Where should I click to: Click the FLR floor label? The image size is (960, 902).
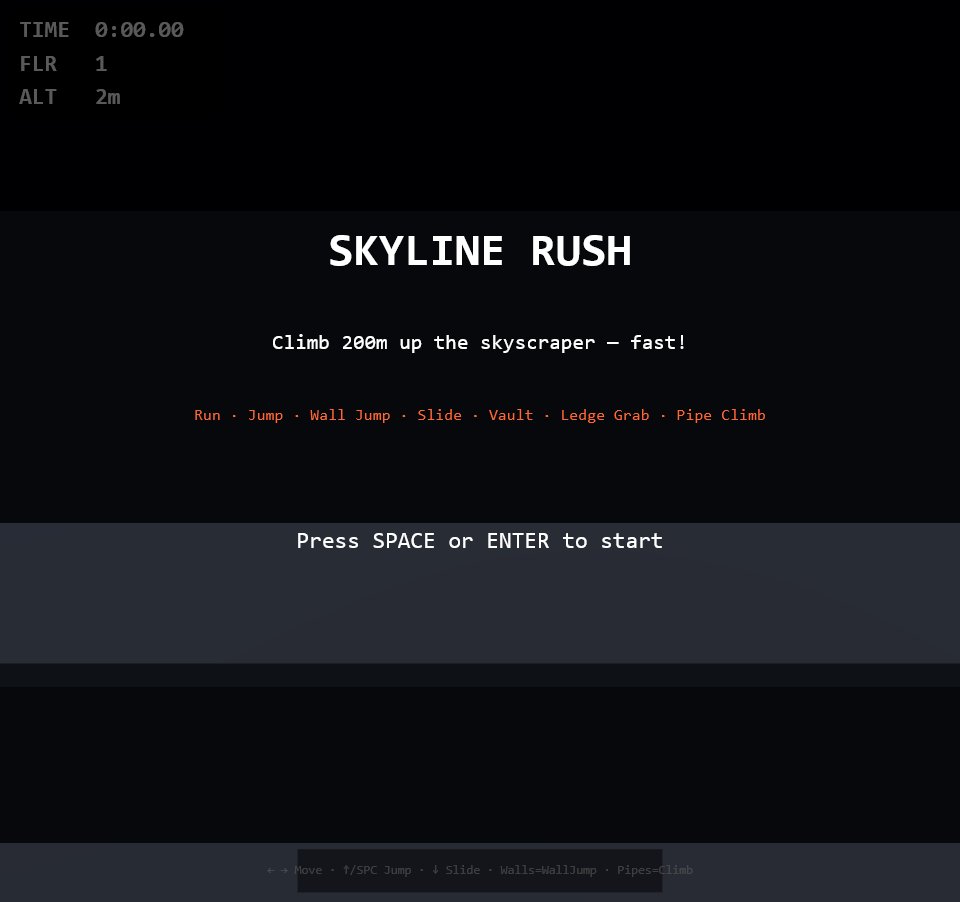[x=38, y=64]
